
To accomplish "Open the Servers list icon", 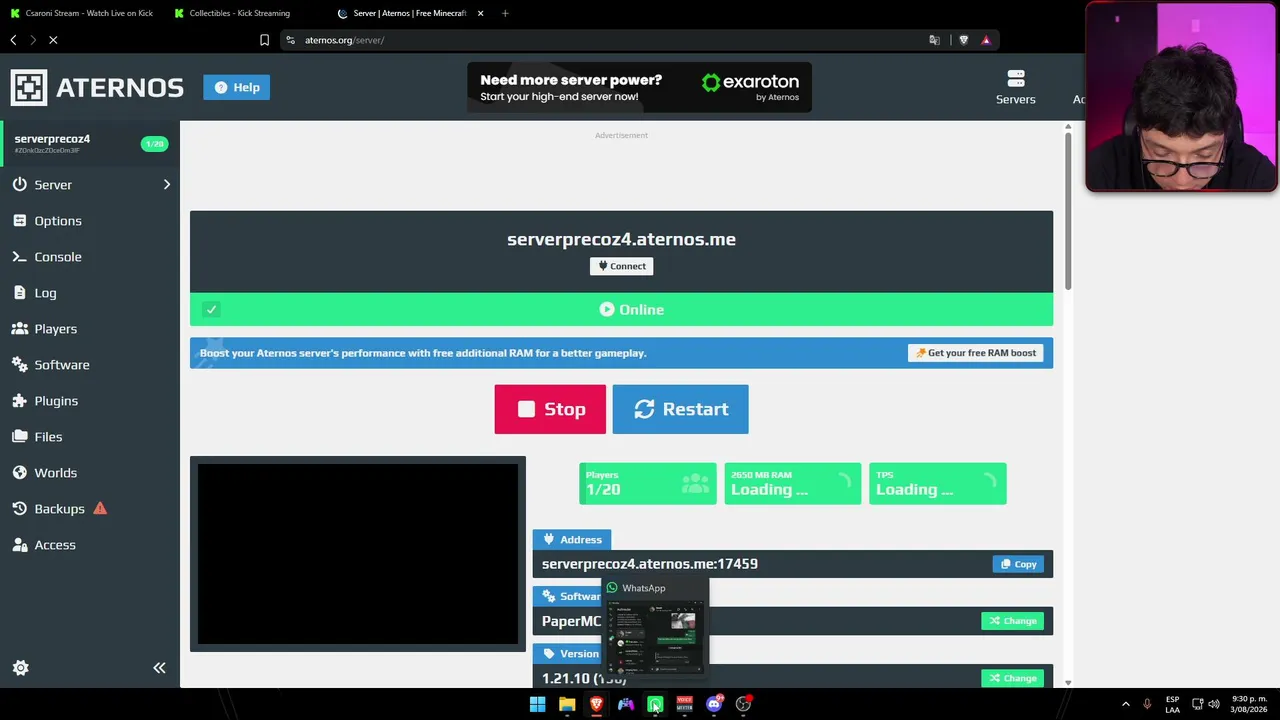I will 1015,87.
